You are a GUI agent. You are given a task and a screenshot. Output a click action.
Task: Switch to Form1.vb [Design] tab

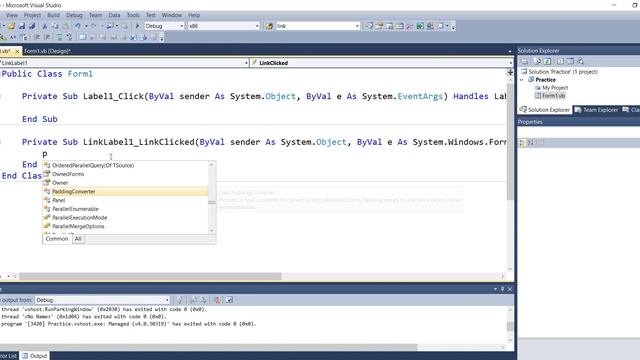coord(47,51)
